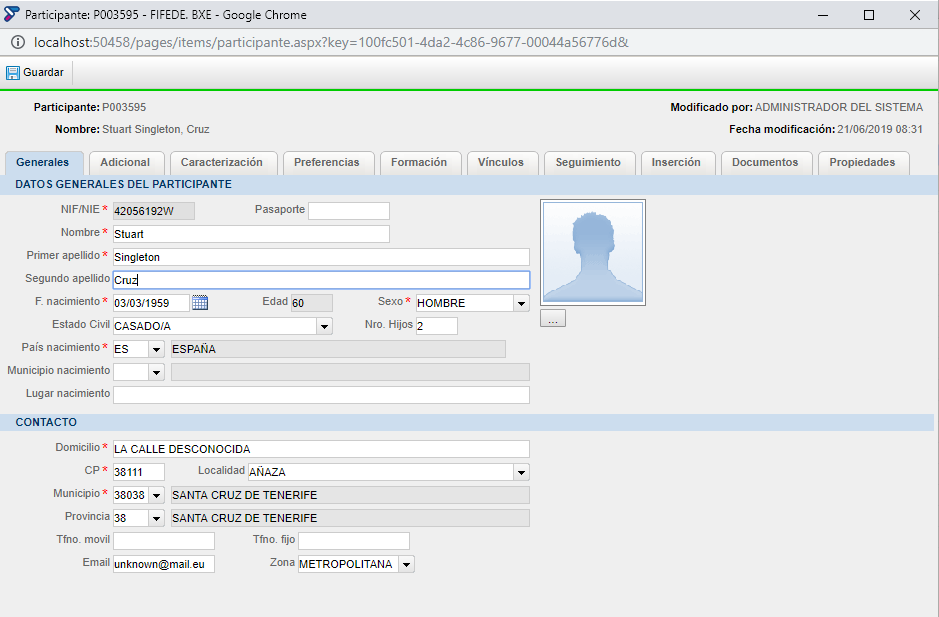Expand the Estado Civil dropdown
This screenshot has height=617, width=939.
(x=325, y=326)
